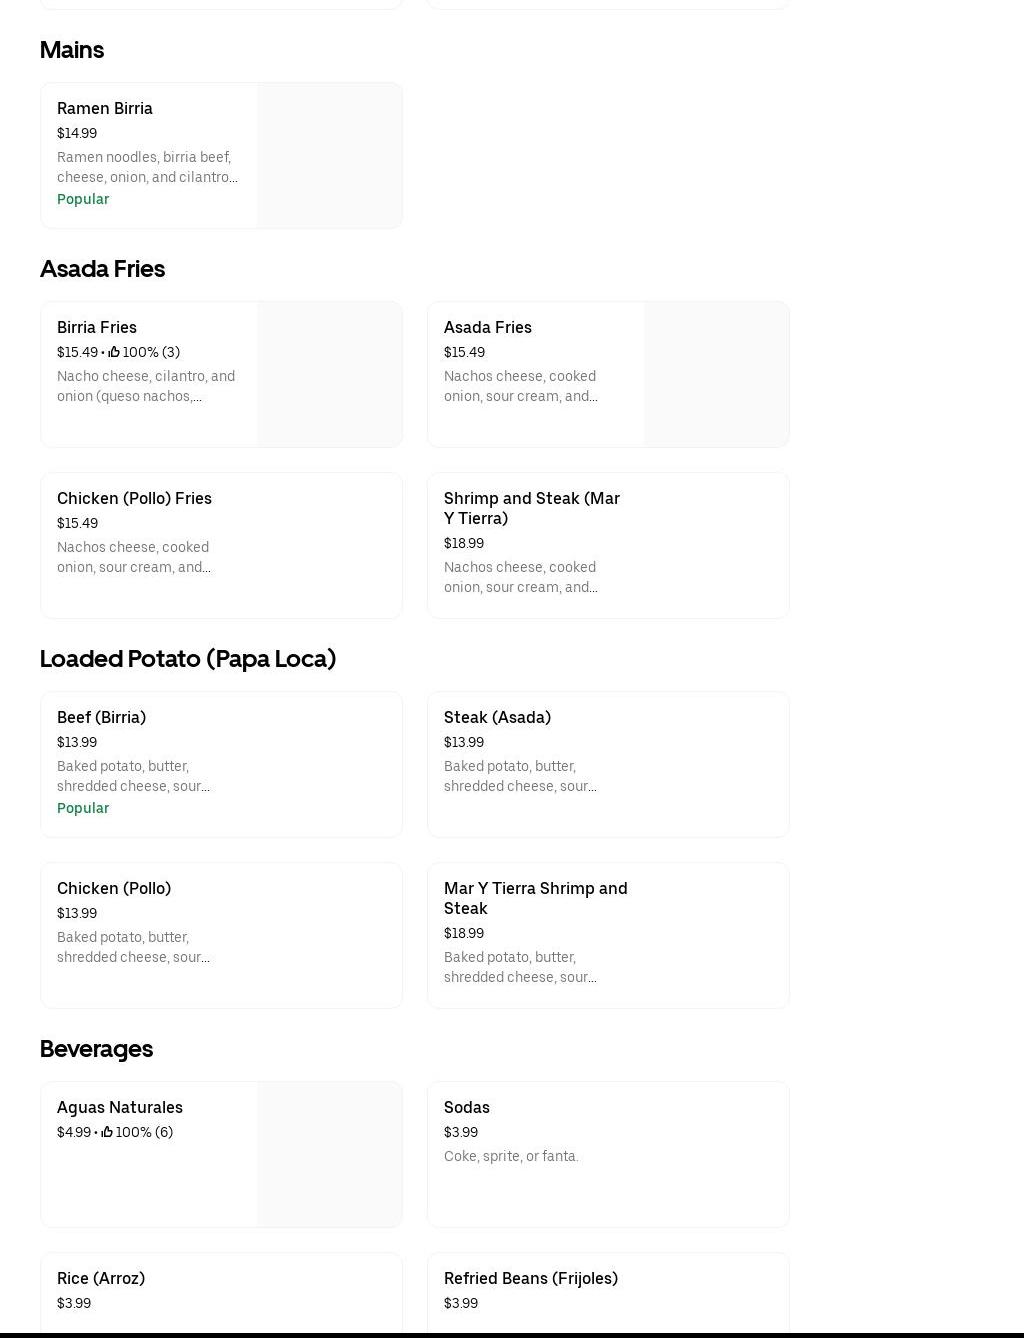Open the Ramen Birria image placeholder
1024x1338 pixels.
click(329, 156)
